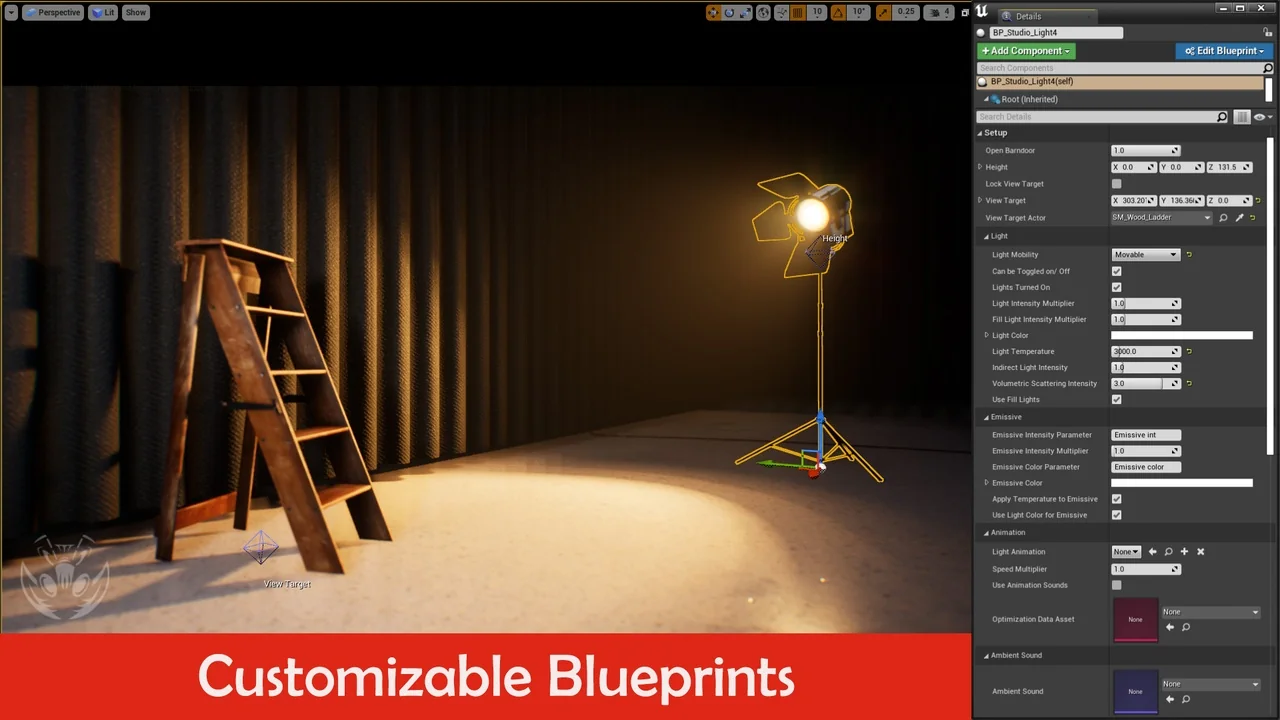The image size is (1280, 720).
Task: Browse to View Target Actor asset magnifier
Action: 1223,217
